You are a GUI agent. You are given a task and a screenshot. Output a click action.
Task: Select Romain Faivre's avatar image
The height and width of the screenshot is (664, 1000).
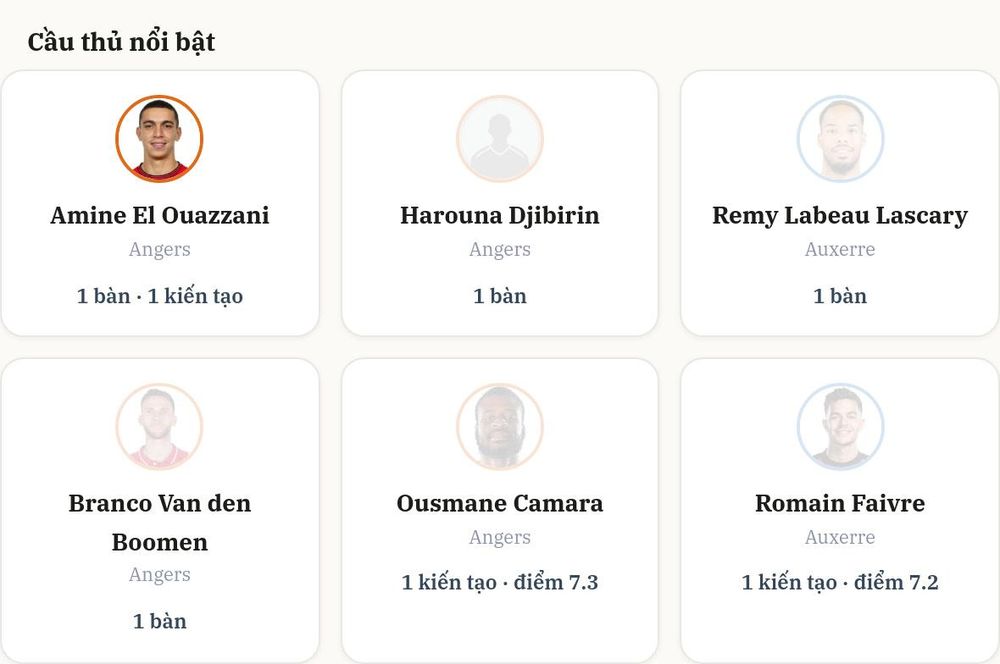point(841,426)
